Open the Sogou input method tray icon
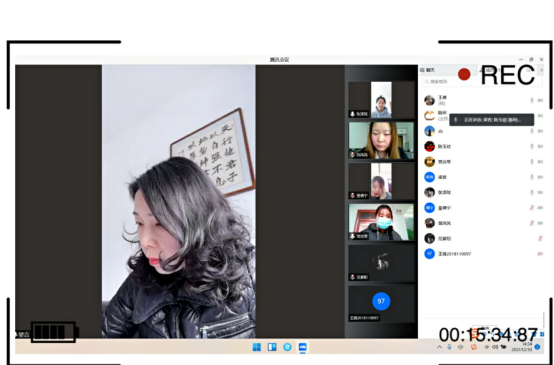Screen dimensions: 554x365 [474, 347]
